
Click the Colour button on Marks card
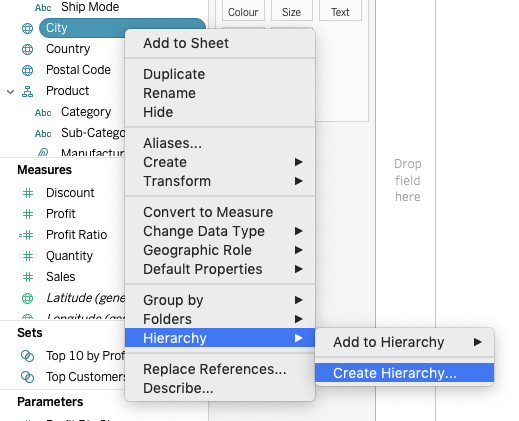(243, 11)
